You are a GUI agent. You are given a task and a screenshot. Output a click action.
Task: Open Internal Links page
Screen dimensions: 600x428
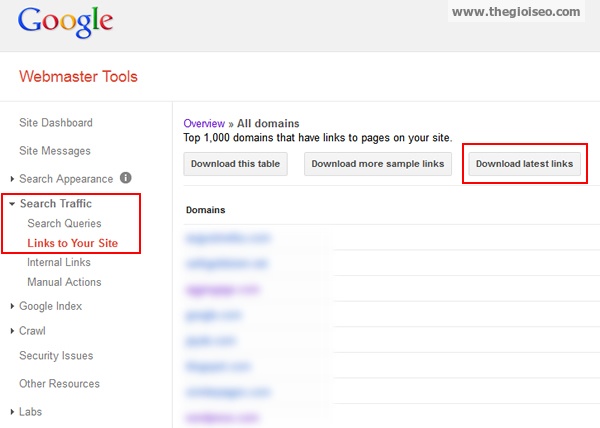(x=59, y=262)
